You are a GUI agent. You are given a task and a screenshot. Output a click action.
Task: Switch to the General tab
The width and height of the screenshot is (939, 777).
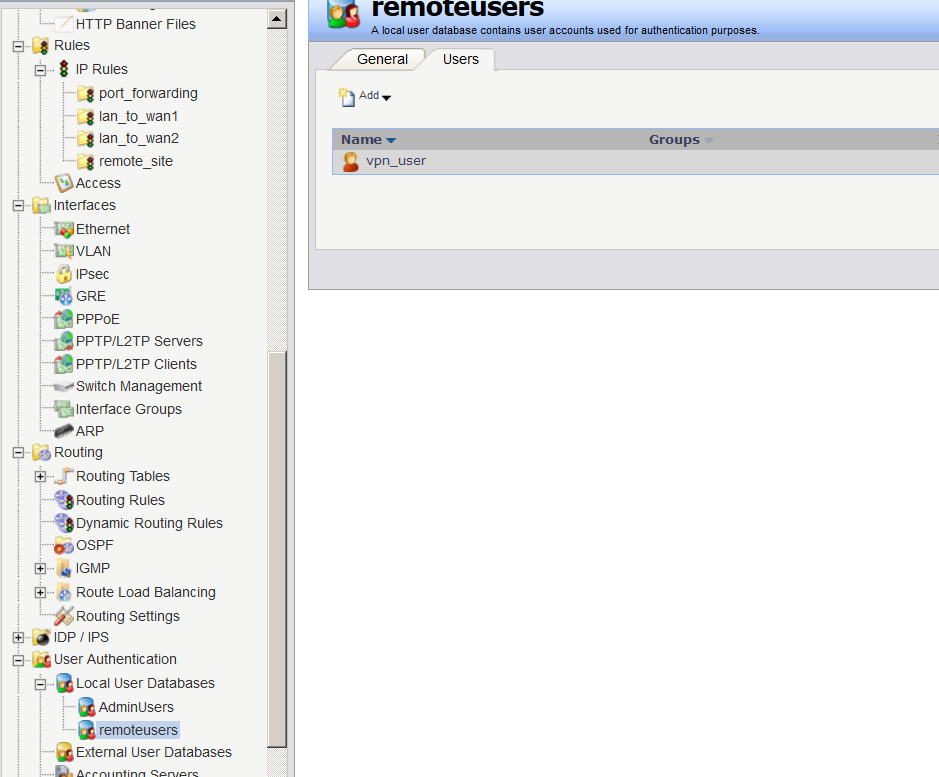(382, 59)
